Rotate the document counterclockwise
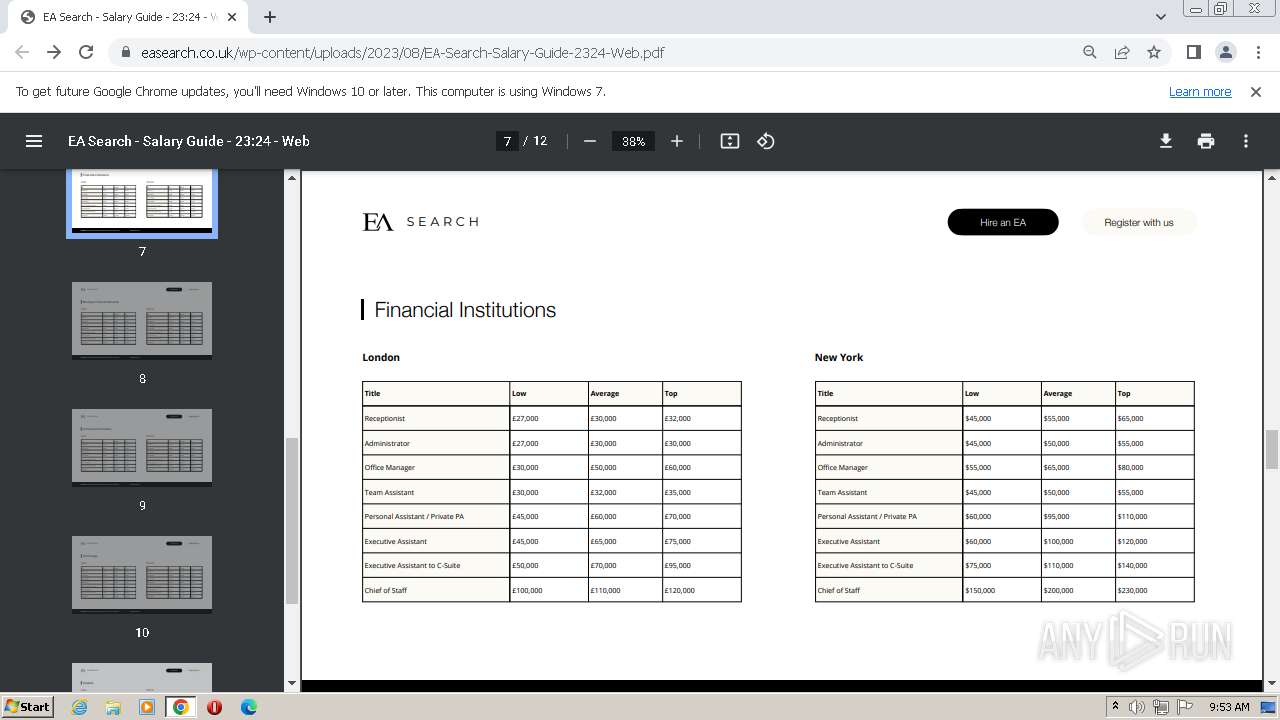1280x720 pixels. tap(766, 141)
